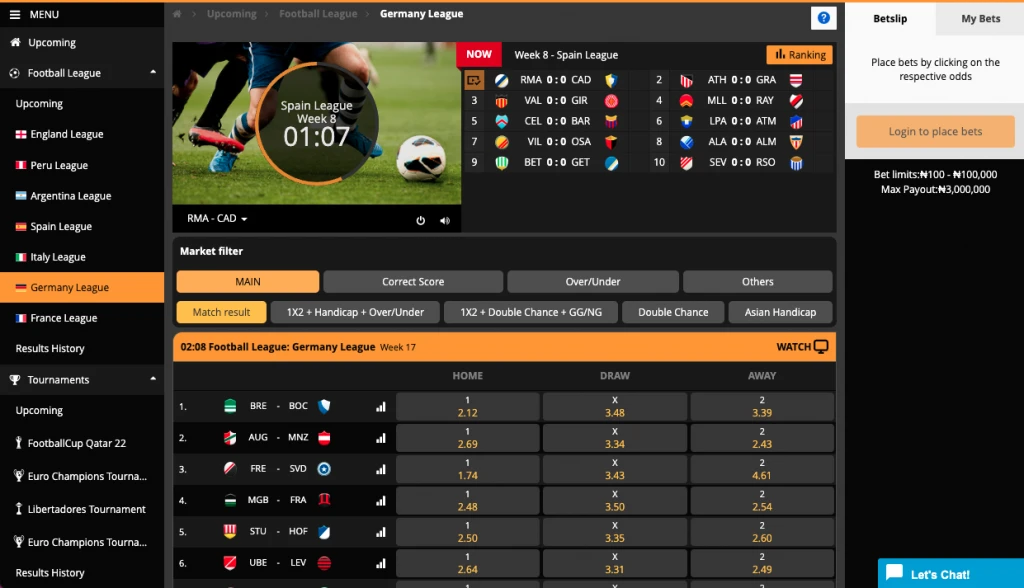Click Login to place bets button
1024x588 pixels.
click(x=935, y=131)
